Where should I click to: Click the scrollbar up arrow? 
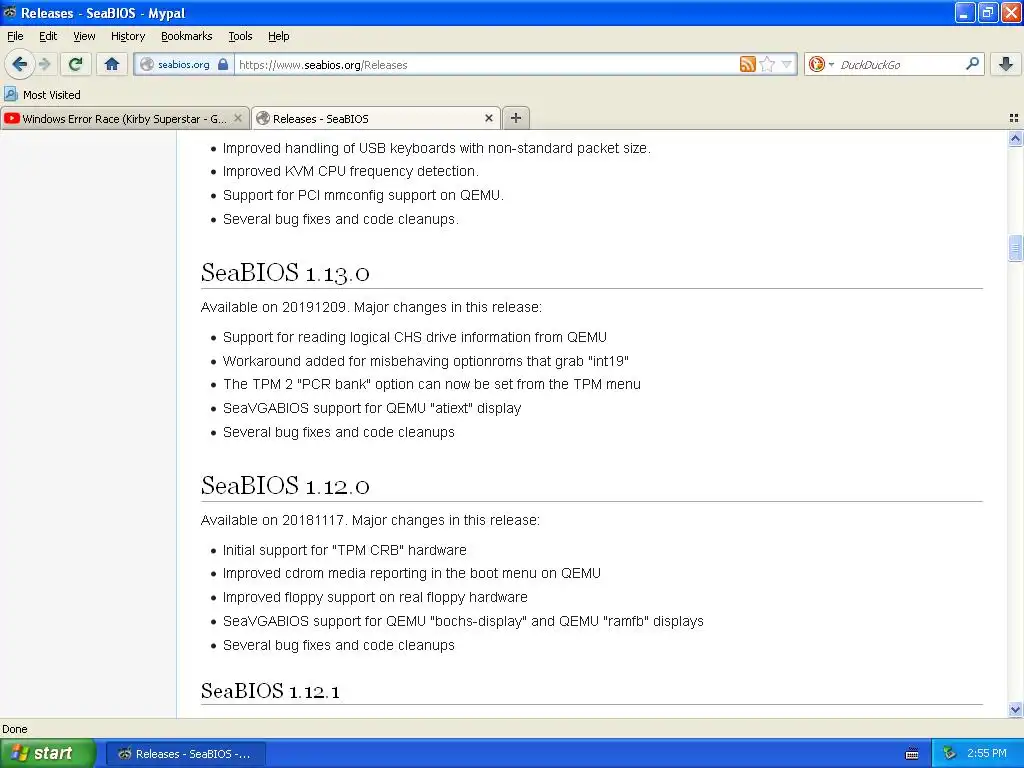pos(1015,138)
